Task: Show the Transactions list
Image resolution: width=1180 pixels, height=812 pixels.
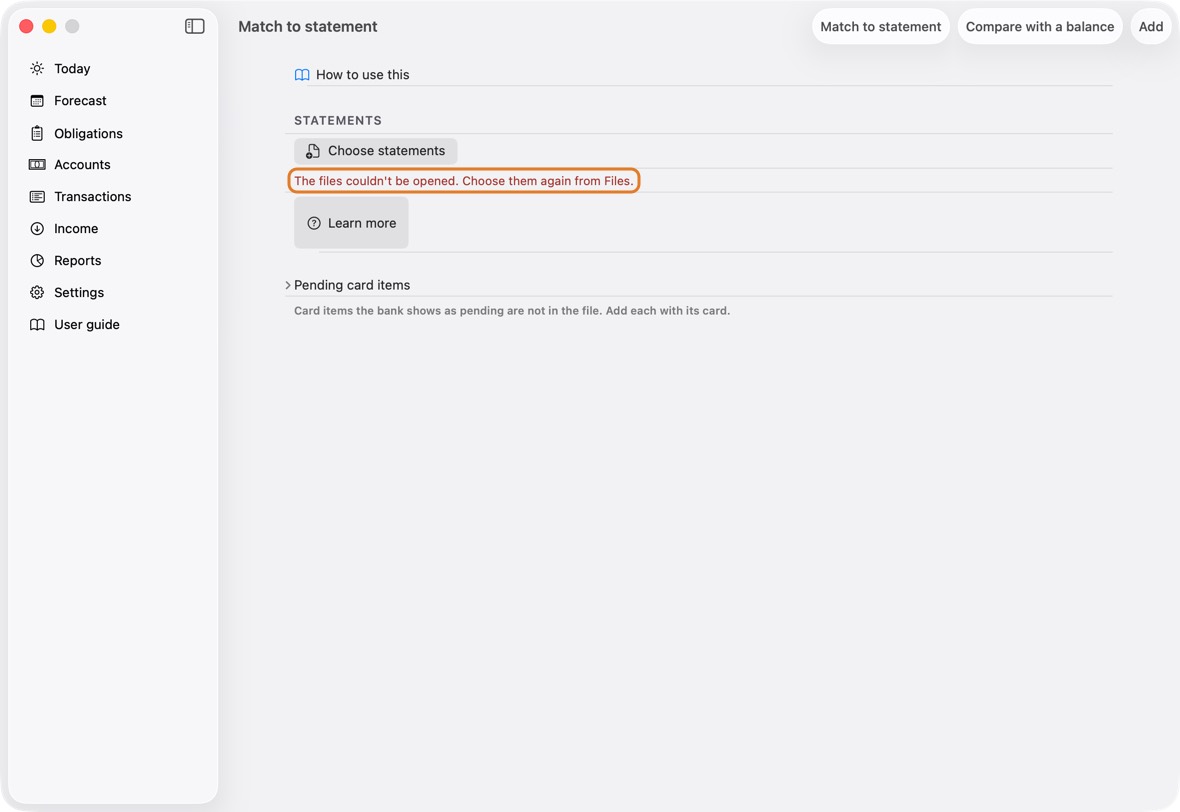Action: pyautogui.click(x=93, y=196)
